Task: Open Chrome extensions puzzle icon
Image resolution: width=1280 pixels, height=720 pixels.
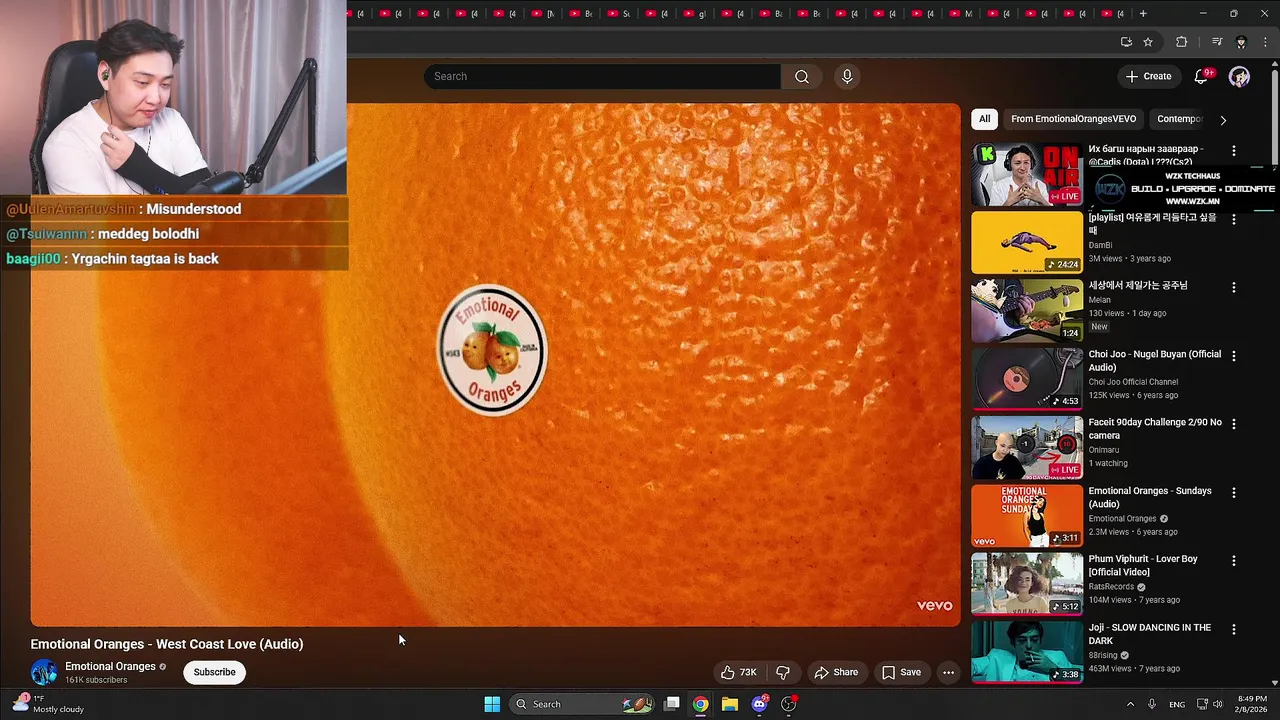Action: [1182, 42]
